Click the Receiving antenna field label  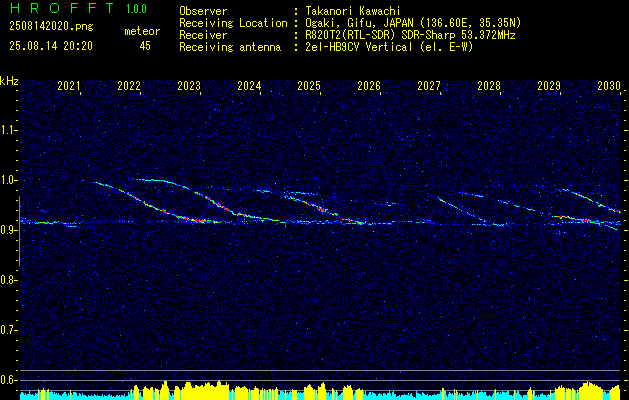point(230,47)
